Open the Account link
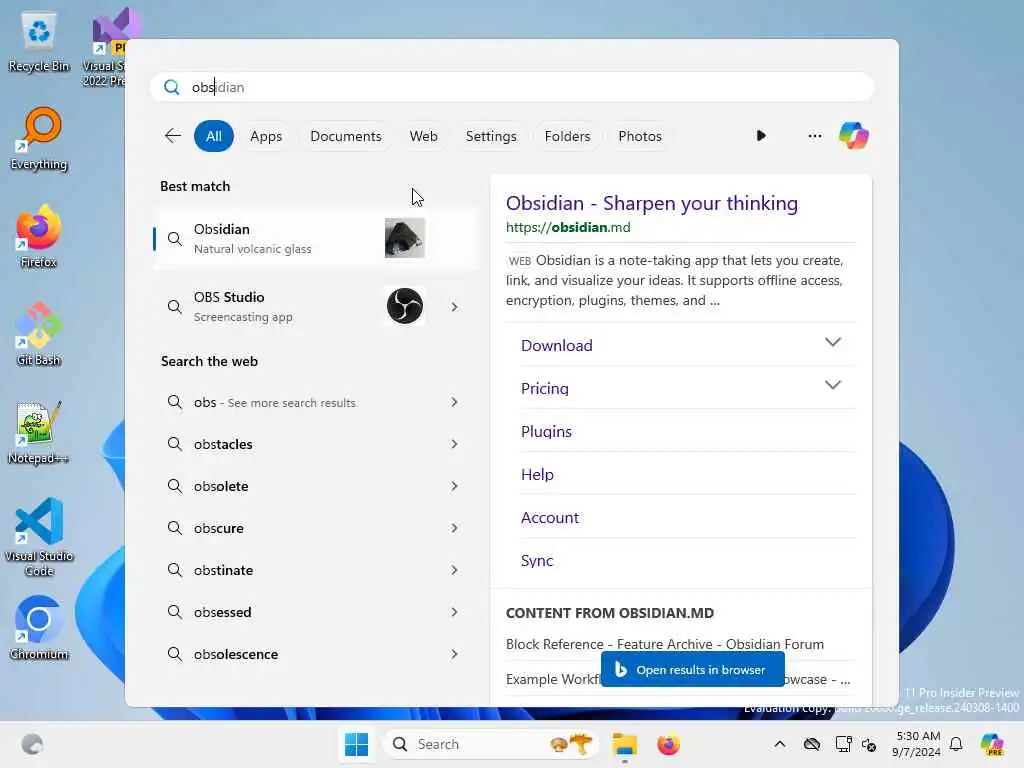Screen dimensions: 1024x768 (x=549, y=518)
